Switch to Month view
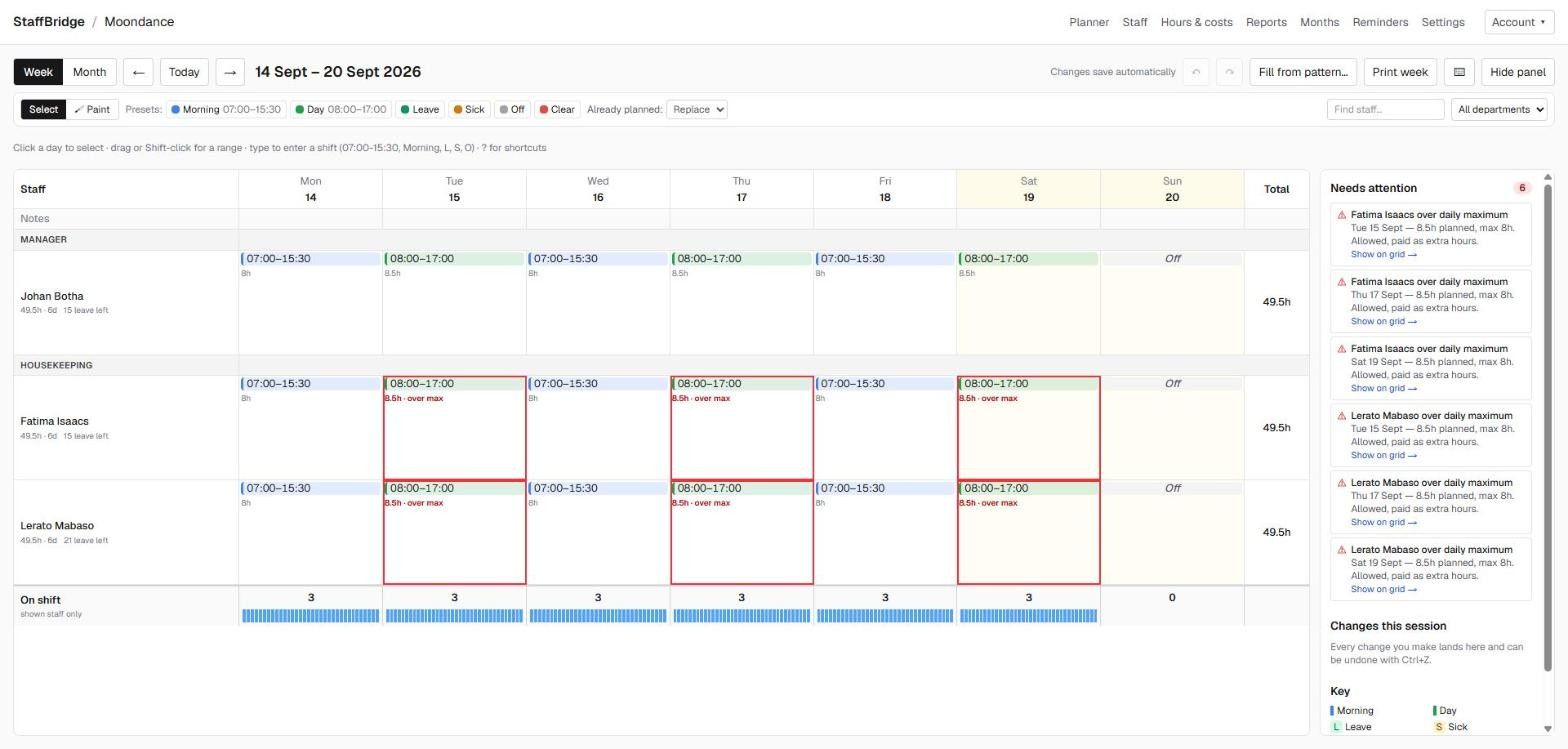The image size is (1568, 749). (89, 72)
